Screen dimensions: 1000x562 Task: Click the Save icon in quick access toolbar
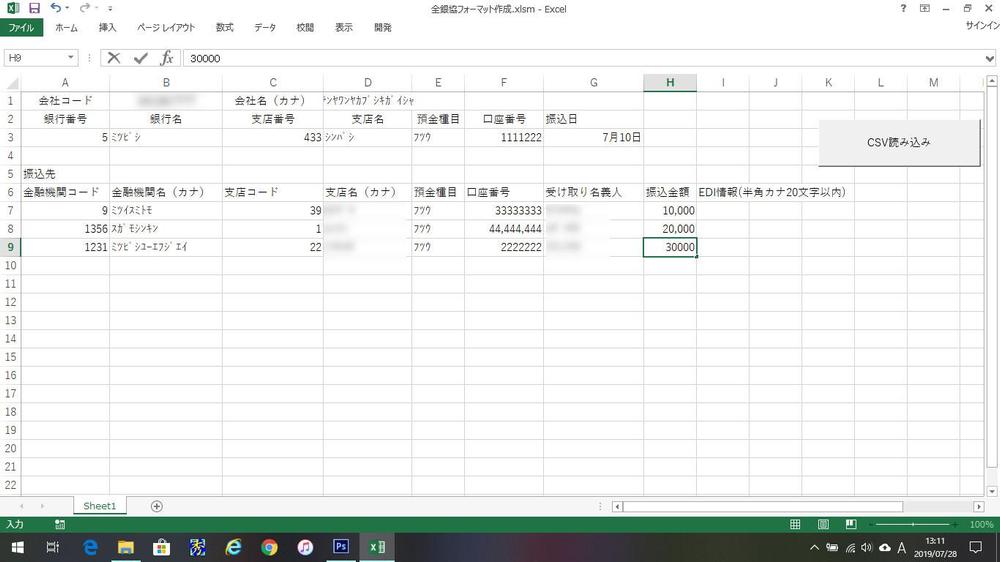coord(34,8)
